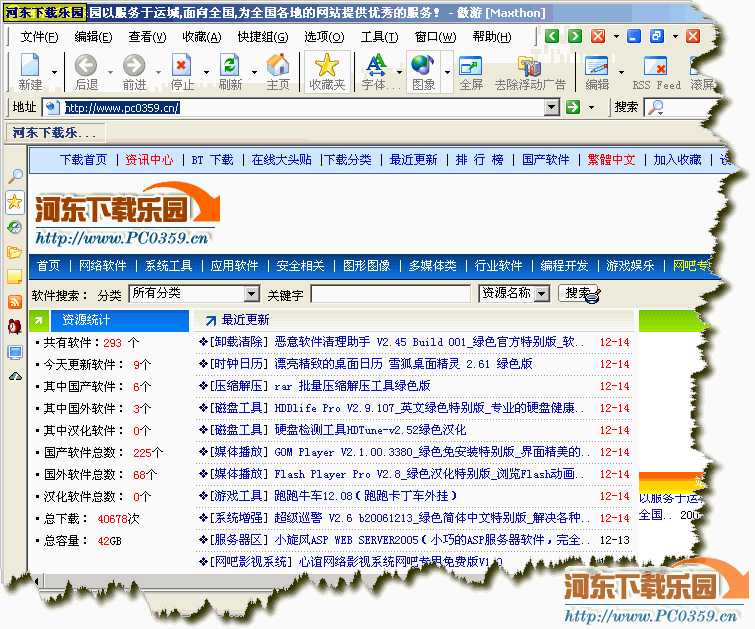The width and height of the screenshot is (755, 629).
Task: Open the 下载首页 navigation link
Action: pos(83,159)
